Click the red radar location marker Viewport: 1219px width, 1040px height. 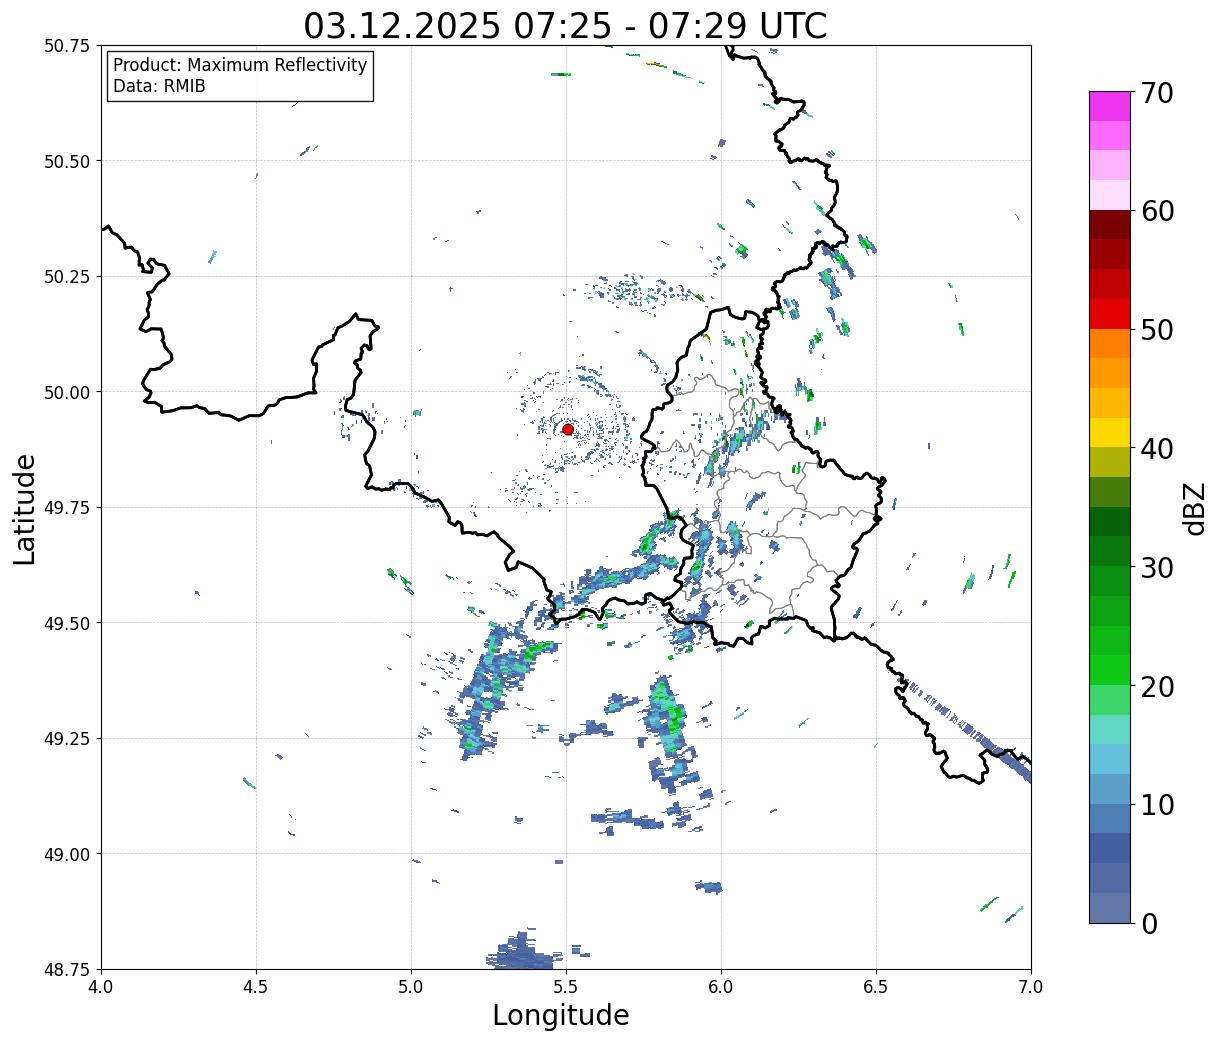[x=568, y=429]
